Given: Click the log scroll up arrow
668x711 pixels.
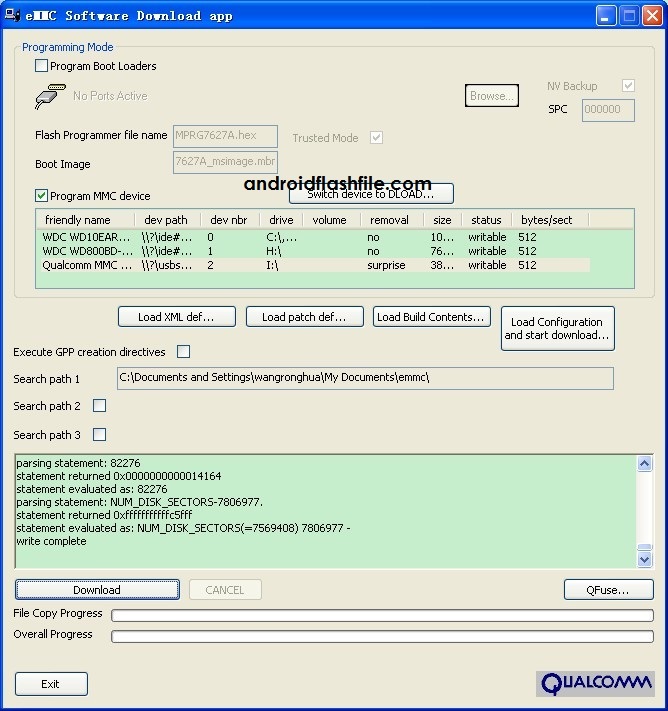Looking at the screenshot, I should (644, 463).
